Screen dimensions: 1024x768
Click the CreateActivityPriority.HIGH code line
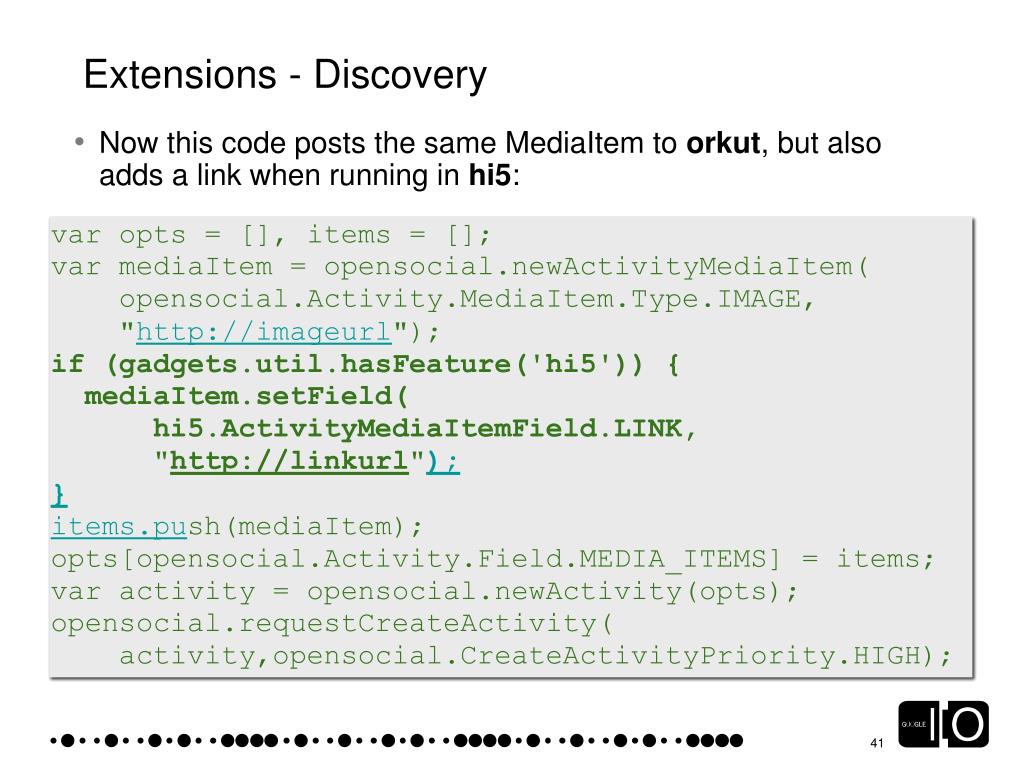tap(535, 656)
